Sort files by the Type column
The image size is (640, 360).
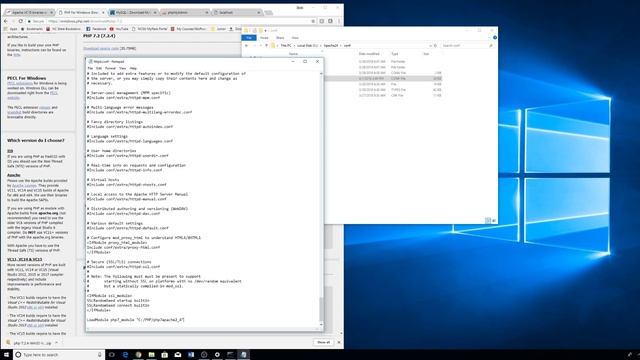[x=395, y=54]
